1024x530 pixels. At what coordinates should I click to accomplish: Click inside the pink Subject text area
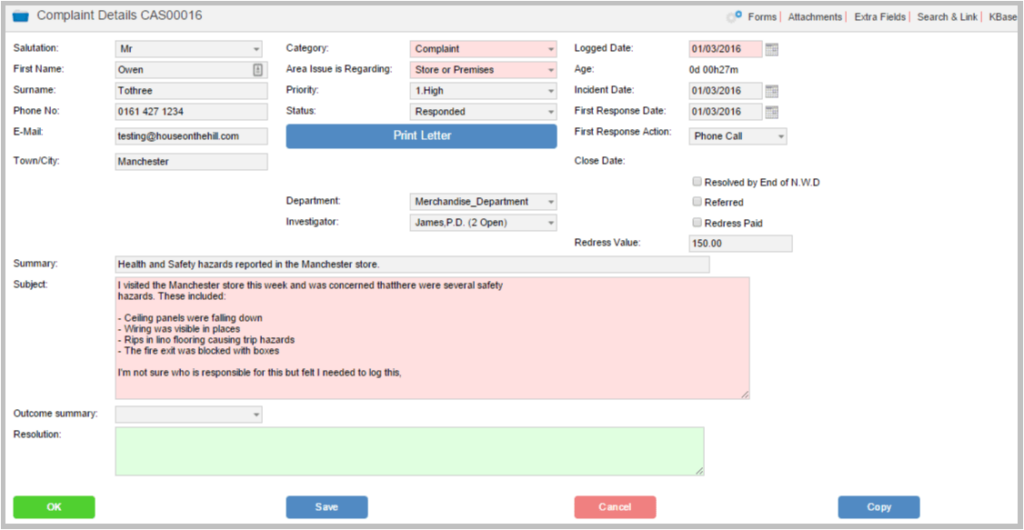coord(432,338)
